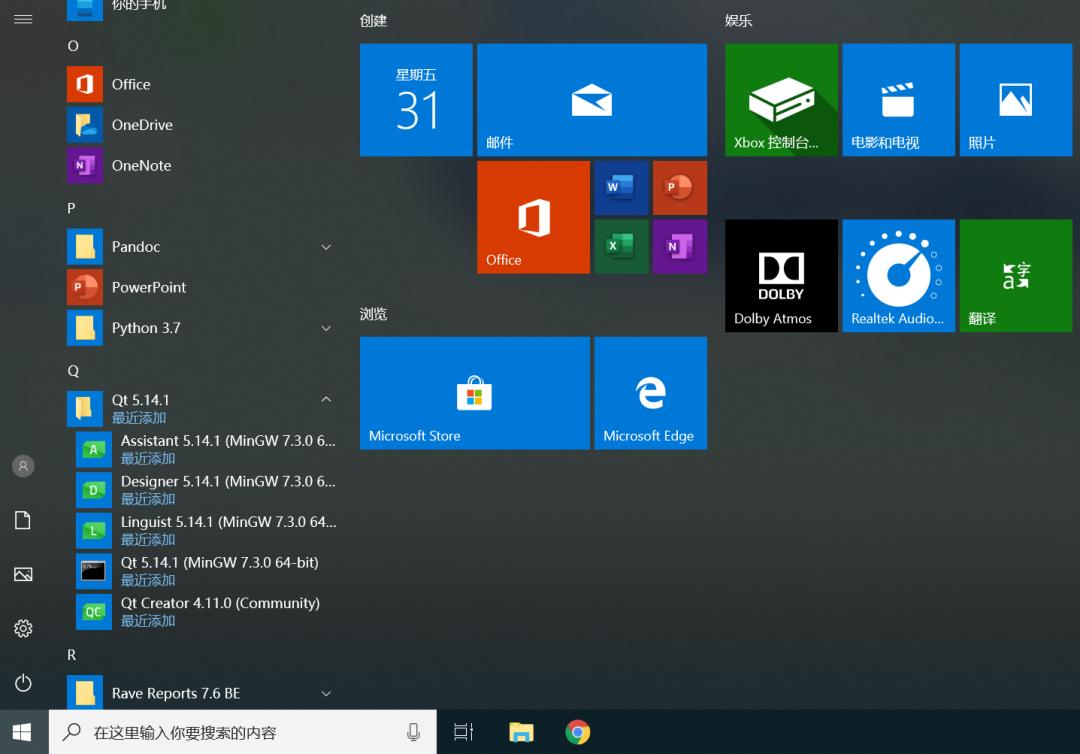
Task: Open the small Word tile
Action: (621, 188)
